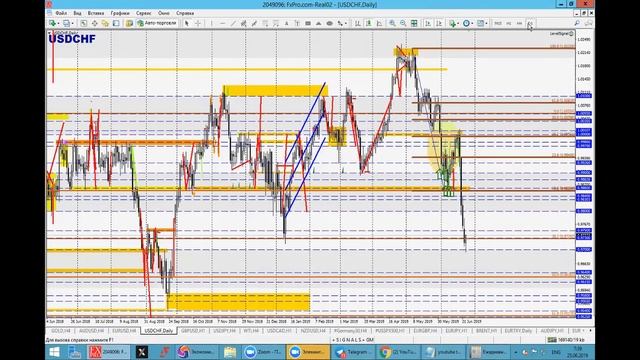
Task: Open Chrome YouTube taskbar button
Action: pos(398,352)
